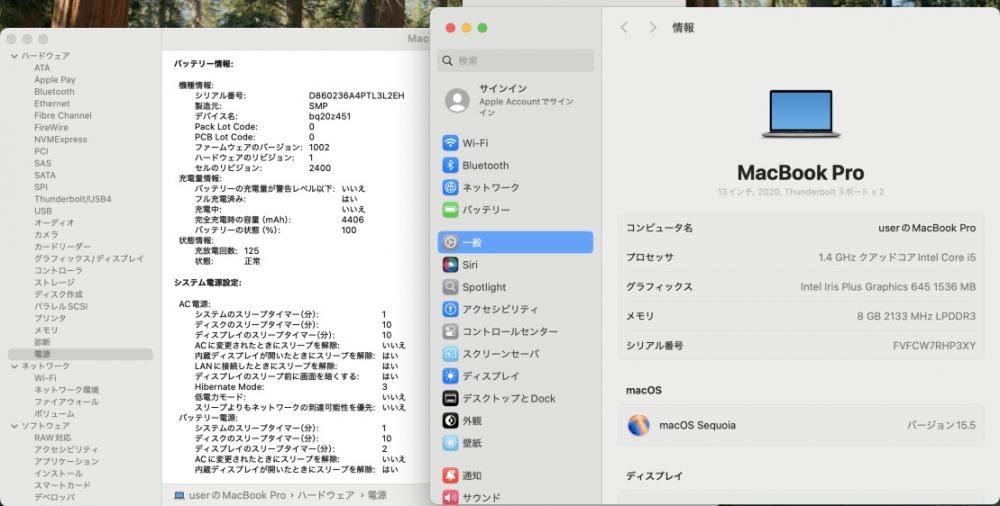The width and height of the screenshot is (1000, 506).
Task: Select NVMExpress tree item
Action: (x=61, y=139)
